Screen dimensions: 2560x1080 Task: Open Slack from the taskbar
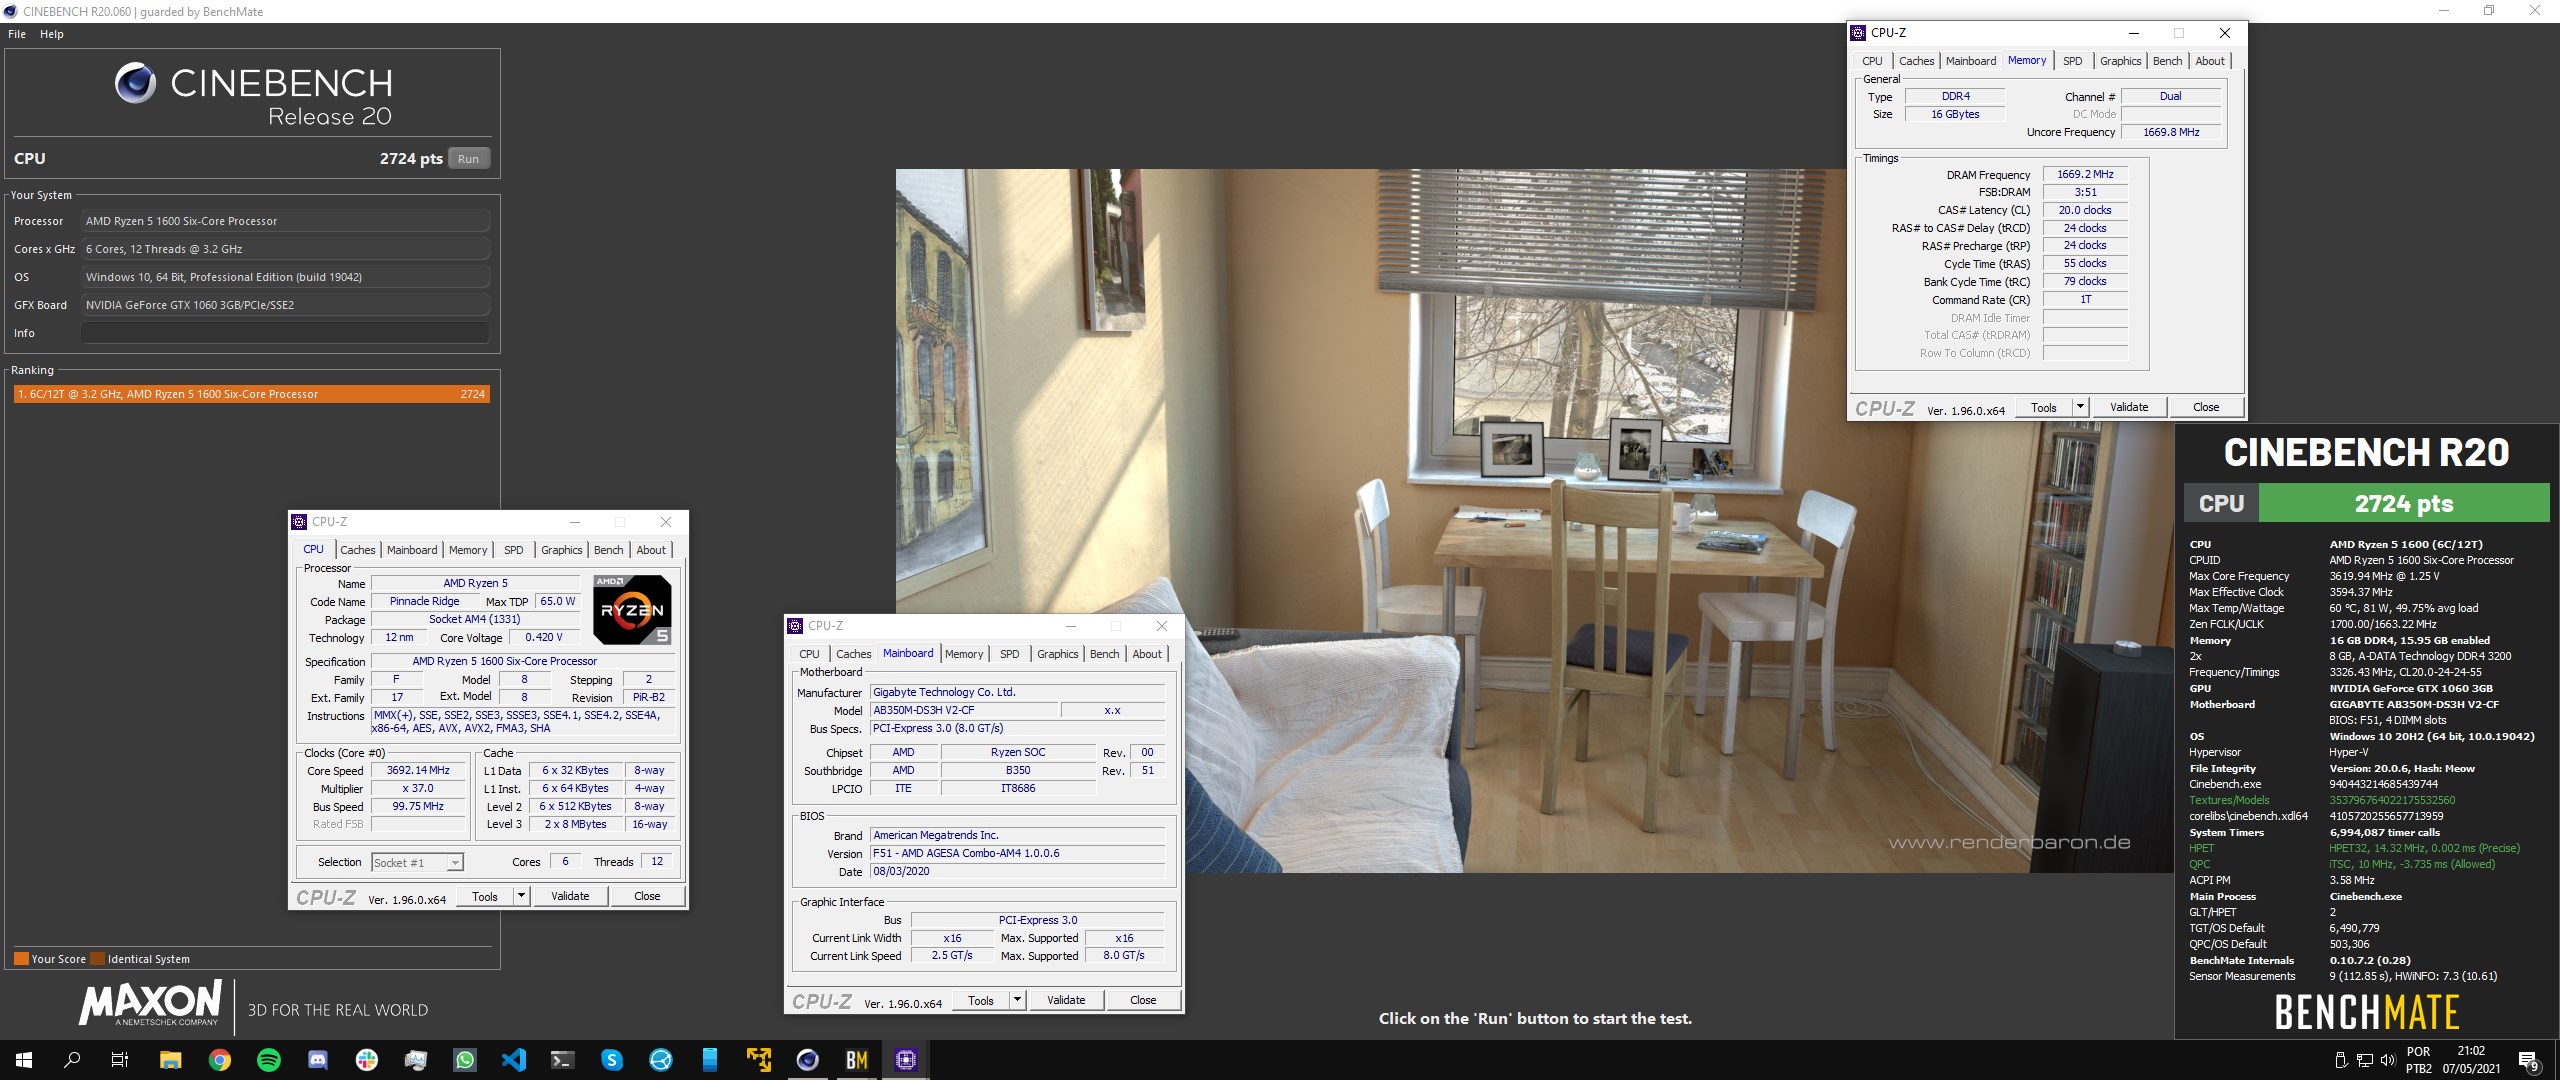tap(367, 1060)
